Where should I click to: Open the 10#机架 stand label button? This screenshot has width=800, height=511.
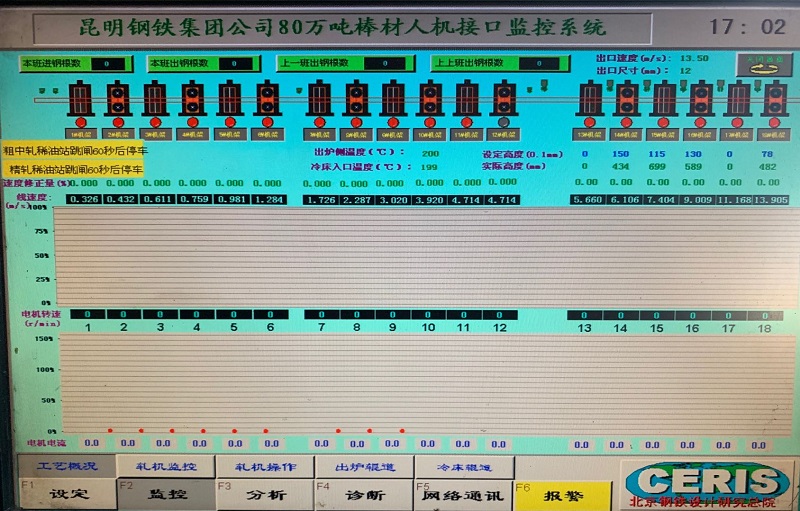(430, 135)
